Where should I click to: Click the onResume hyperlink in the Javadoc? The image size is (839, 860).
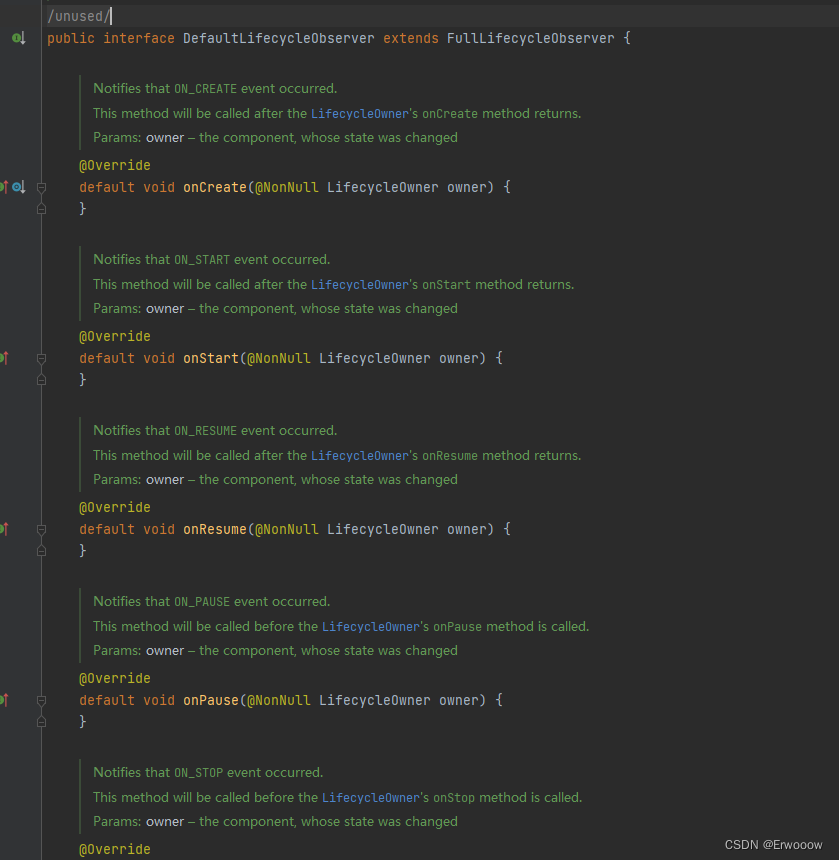(x=450, y=455)
